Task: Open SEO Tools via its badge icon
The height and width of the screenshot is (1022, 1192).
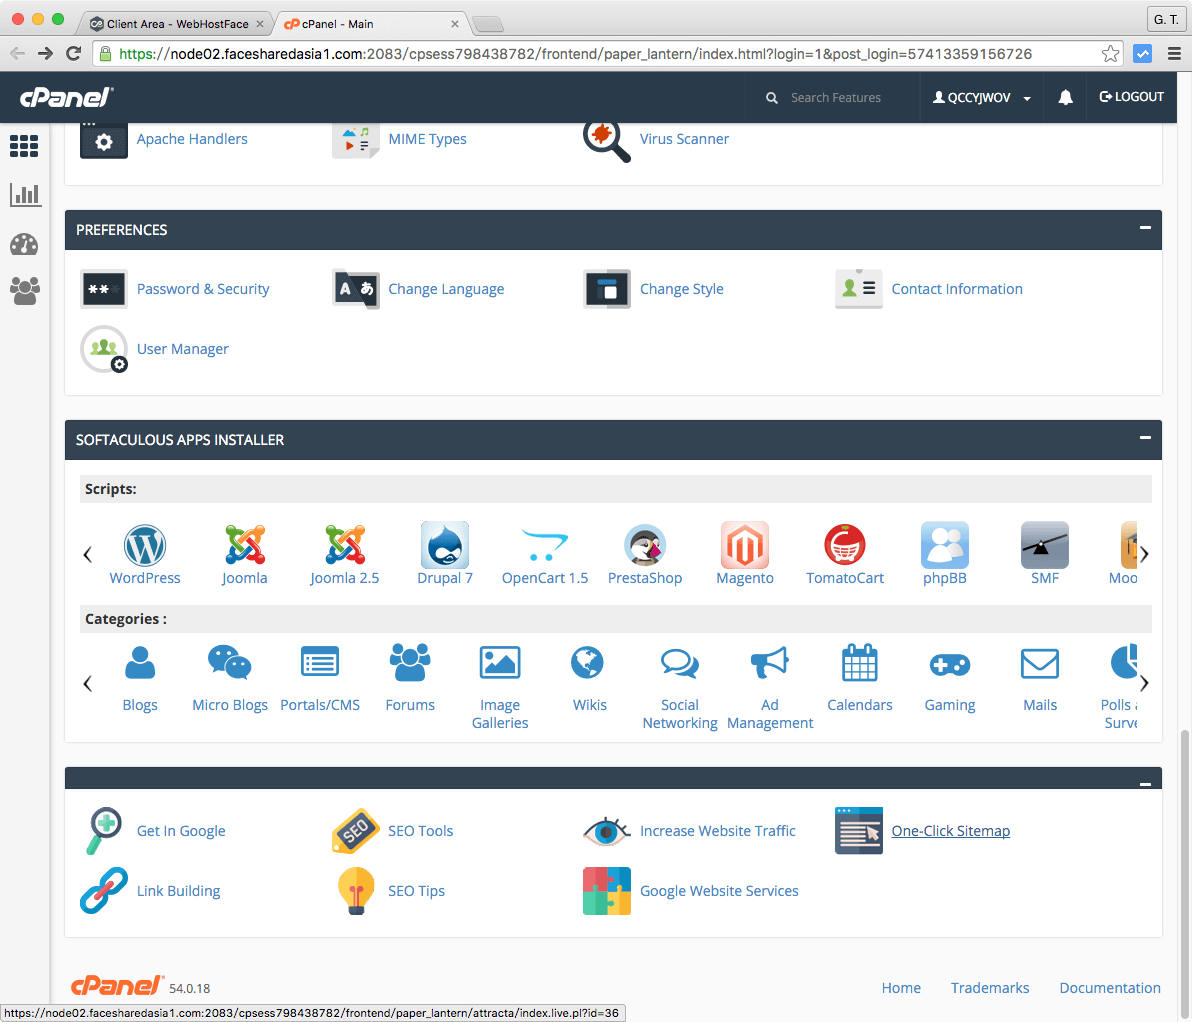Action: tap(356, 831)
